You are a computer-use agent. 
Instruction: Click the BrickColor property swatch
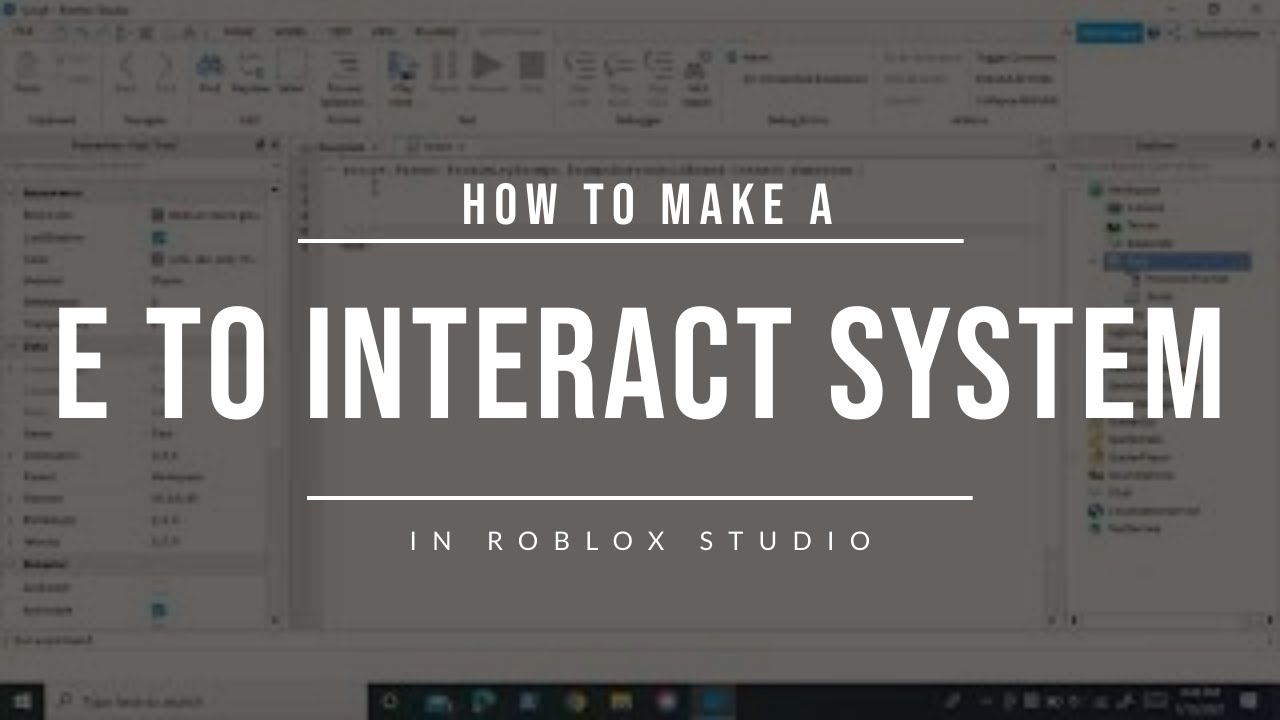(158, 214)
